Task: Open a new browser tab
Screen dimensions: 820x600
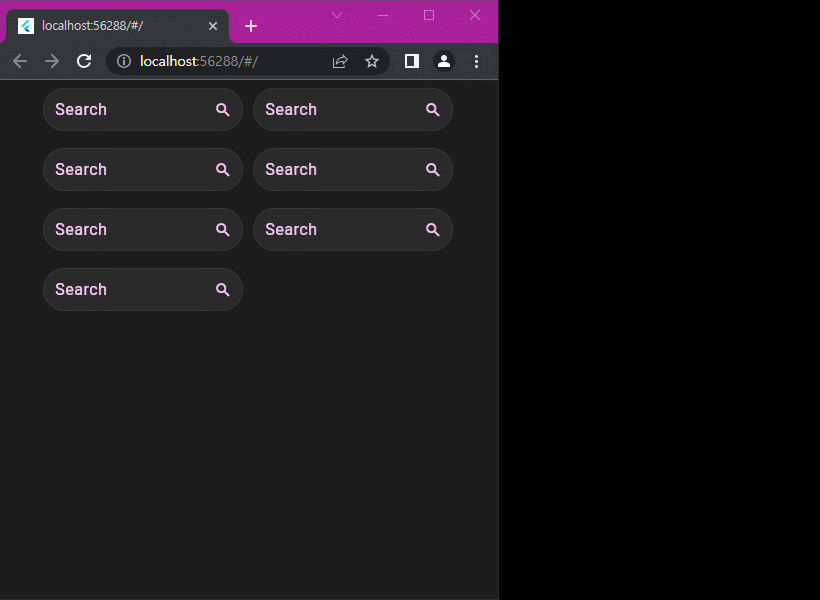Action: click(x=251, y=26)
